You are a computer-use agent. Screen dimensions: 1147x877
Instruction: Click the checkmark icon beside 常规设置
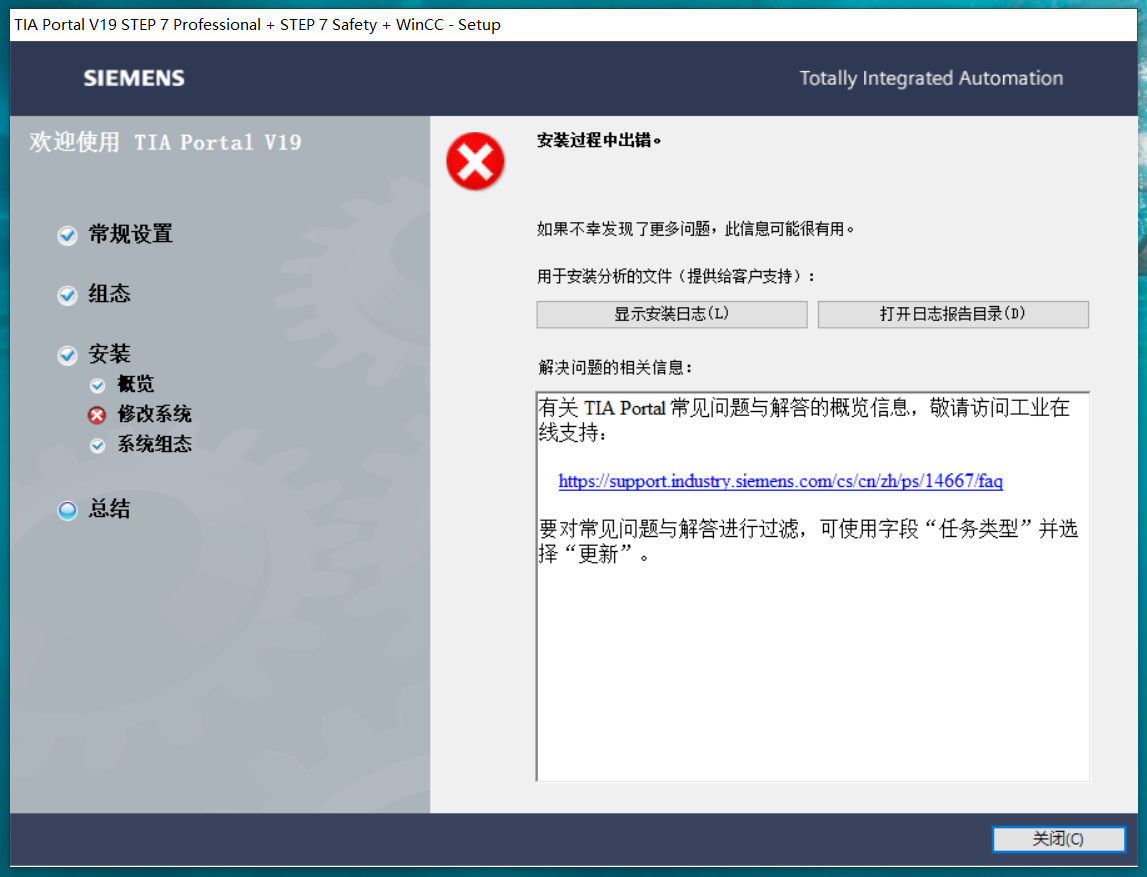[x=67, y=236]
